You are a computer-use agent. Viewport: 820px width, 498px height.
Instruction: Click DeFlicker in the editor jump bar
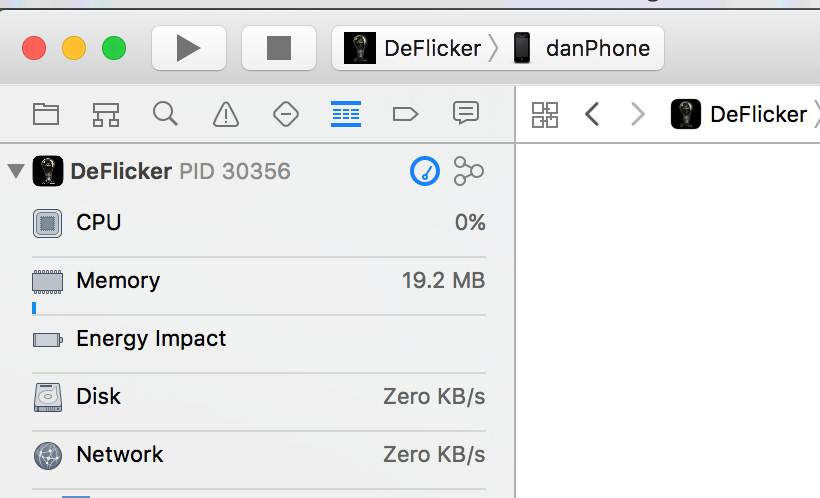point(740,114)
